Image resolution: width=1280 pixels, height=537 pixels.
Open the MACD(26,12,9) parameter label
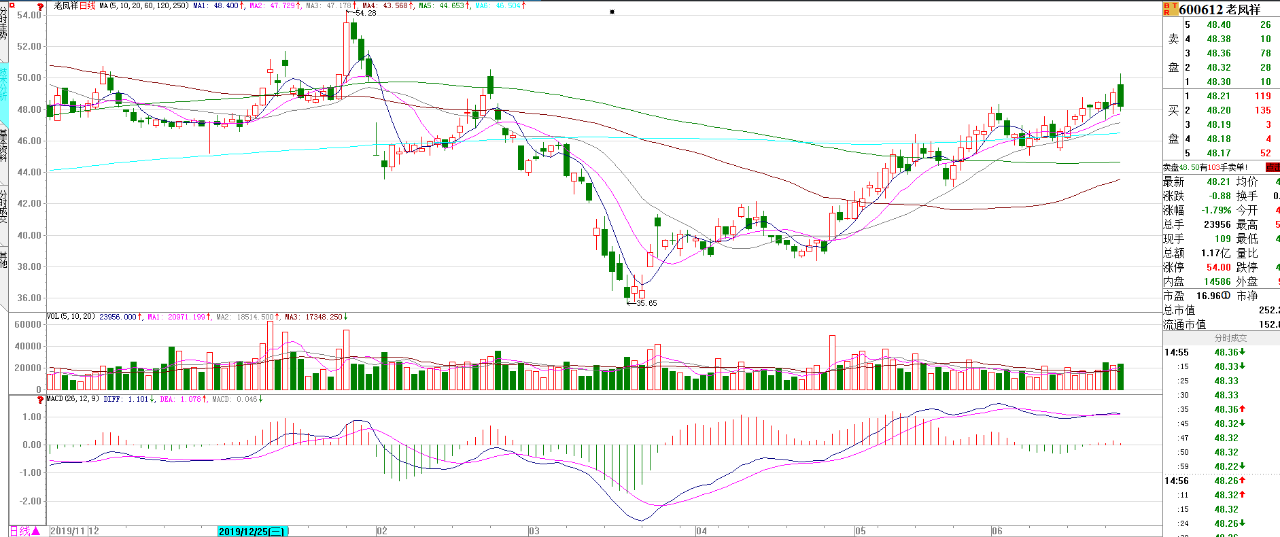tap(72, 398)
